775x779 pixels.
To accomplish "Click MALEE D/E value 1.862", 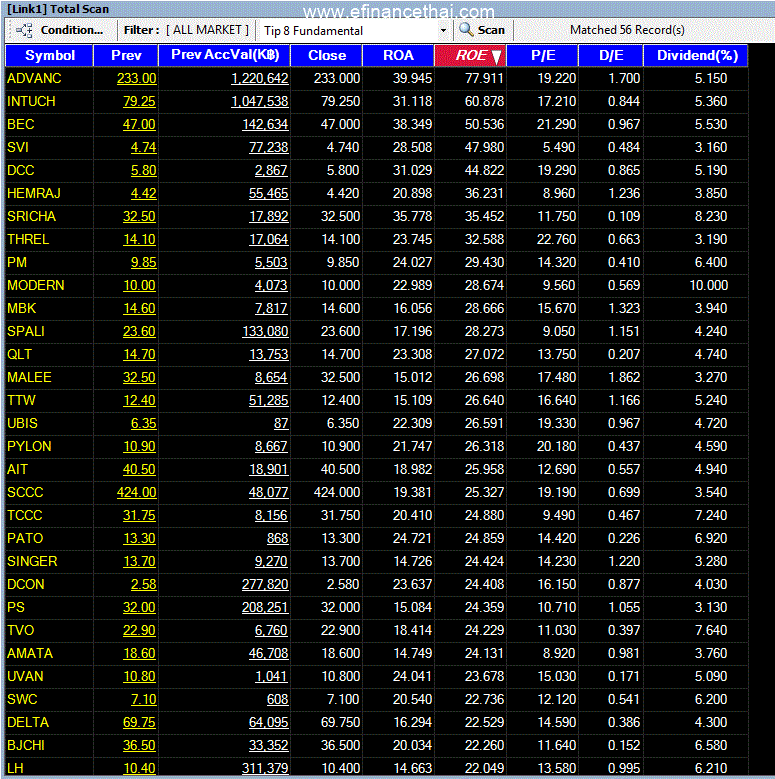I will click(x=624, y=378).
